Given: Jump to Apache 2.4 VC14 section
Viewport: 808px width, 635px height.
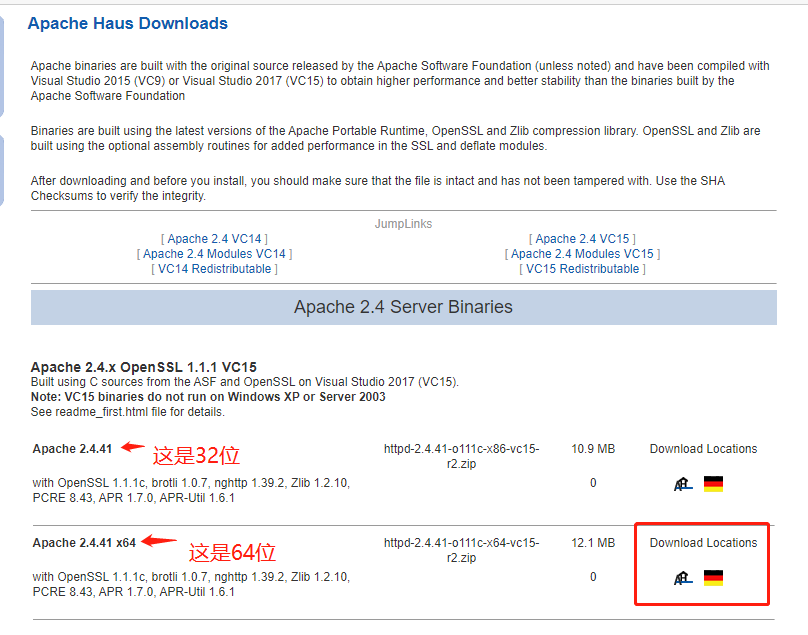Looking at the screenshot, I should coord(214,239).
